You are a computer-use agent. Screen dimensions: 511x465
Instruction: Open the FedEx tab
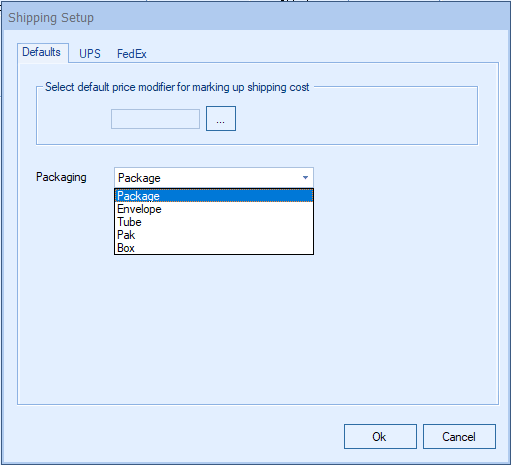[x=132, y=54]
